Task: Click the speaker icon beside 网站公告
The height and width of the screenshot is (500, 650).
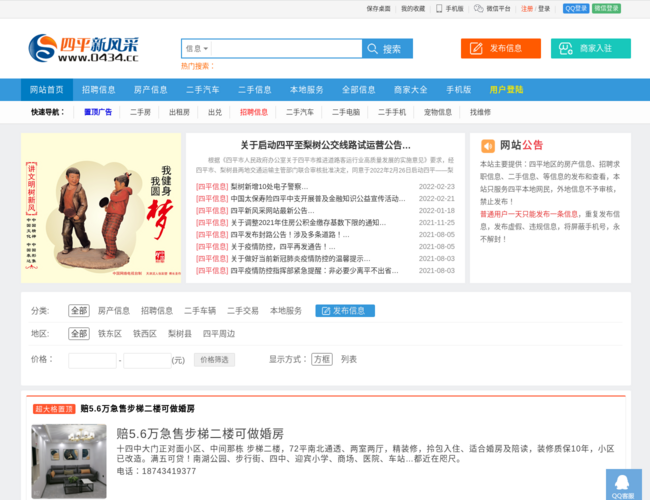Action: pyautogui.click(x=488, y=146)
